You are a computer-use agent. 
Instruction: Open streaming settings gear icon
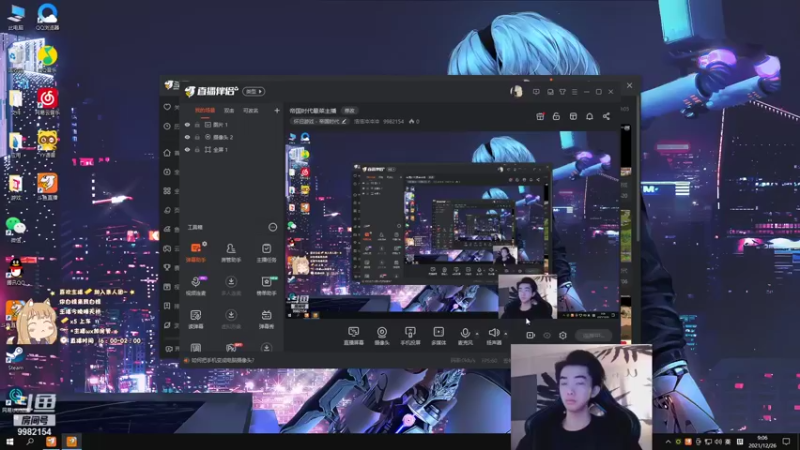point(563,335)
